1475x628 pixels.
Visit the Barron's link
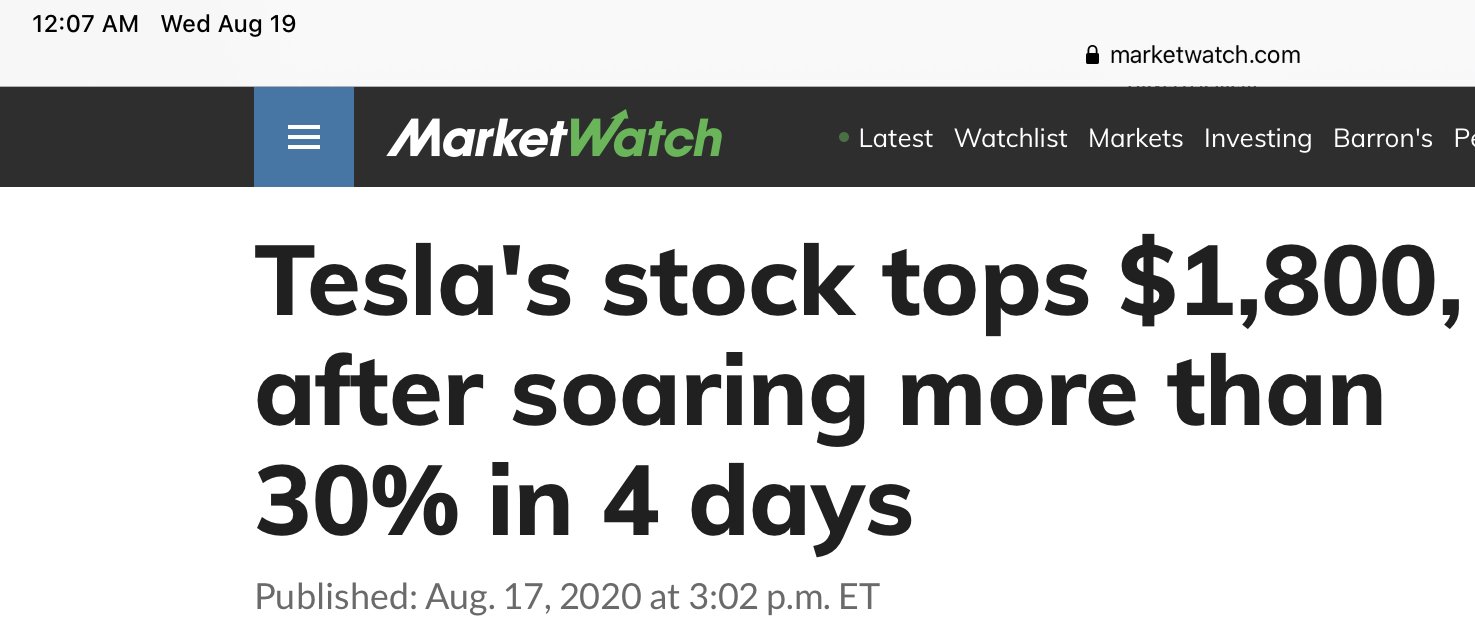click(x=1382, y=138)
